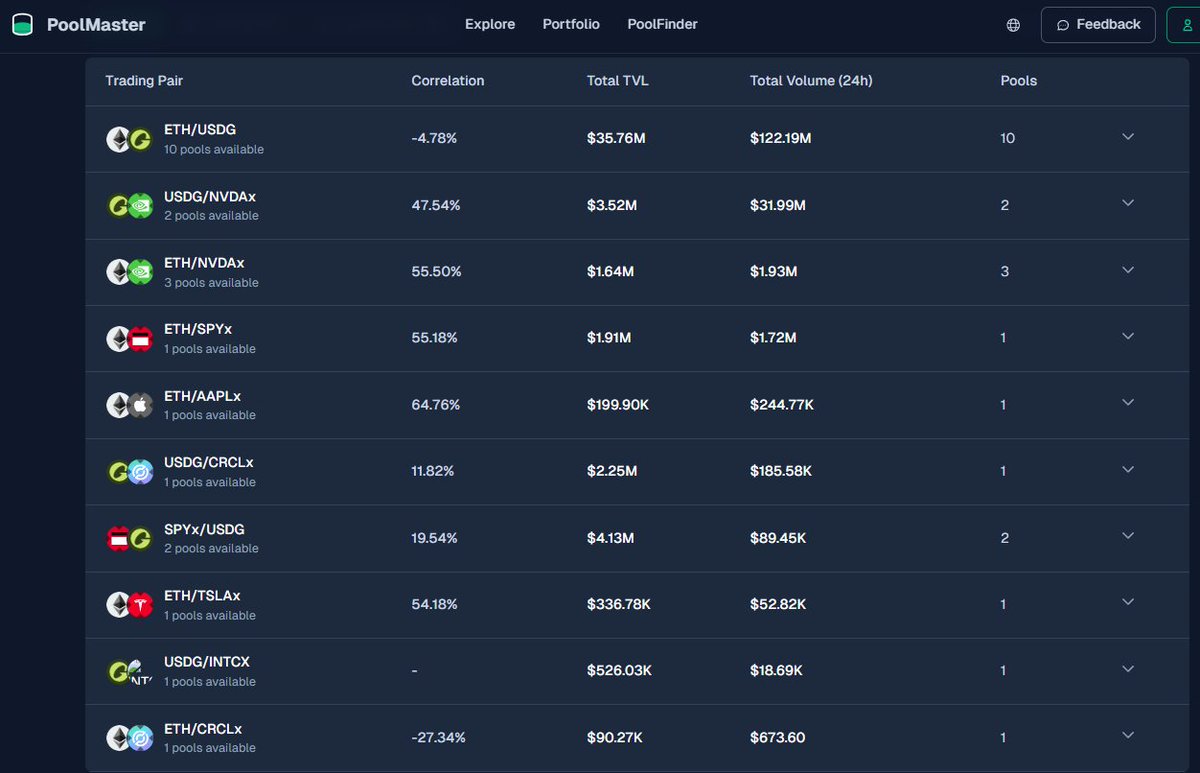Click the PoolMaster logo icon
This screenshot has width=1200, height=773.
(22, 25)
